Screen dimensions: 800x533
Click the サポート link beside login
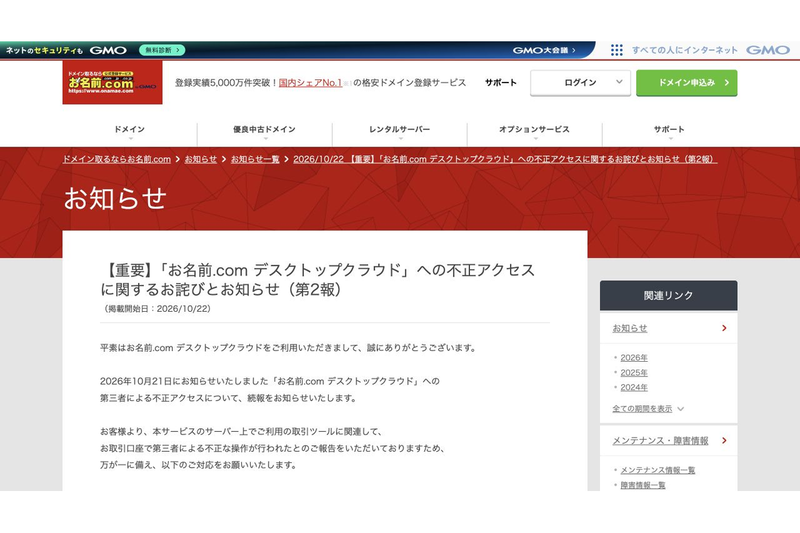501,83
